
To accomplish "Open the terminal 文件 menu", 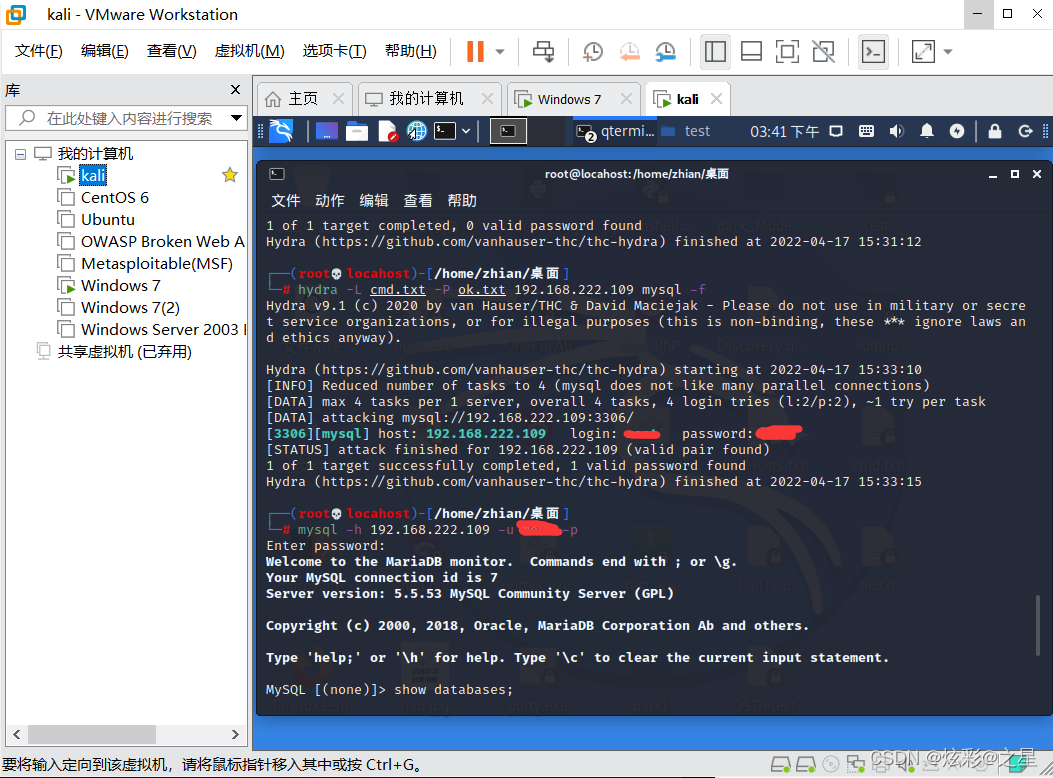I will point(285,201).
